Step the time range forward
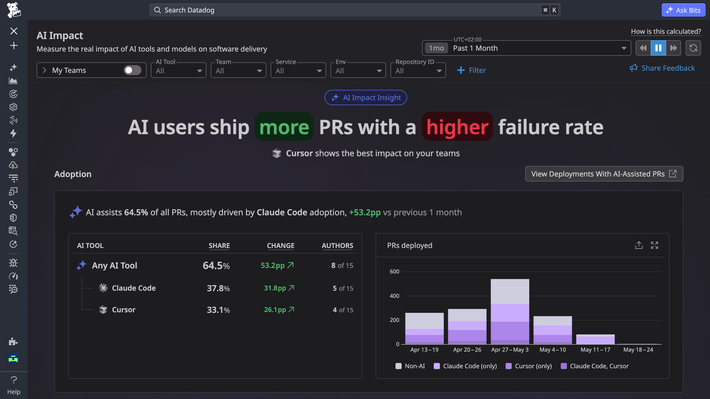710x399 pixels. pos(673,48)
